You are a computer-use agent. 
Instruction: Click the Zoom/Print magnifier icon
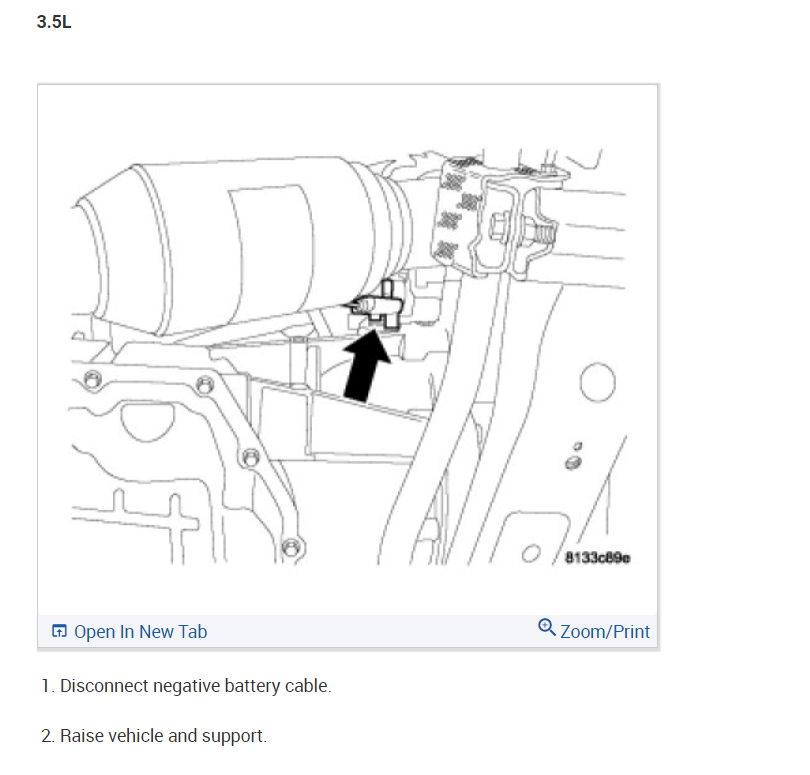coord(547,628)
